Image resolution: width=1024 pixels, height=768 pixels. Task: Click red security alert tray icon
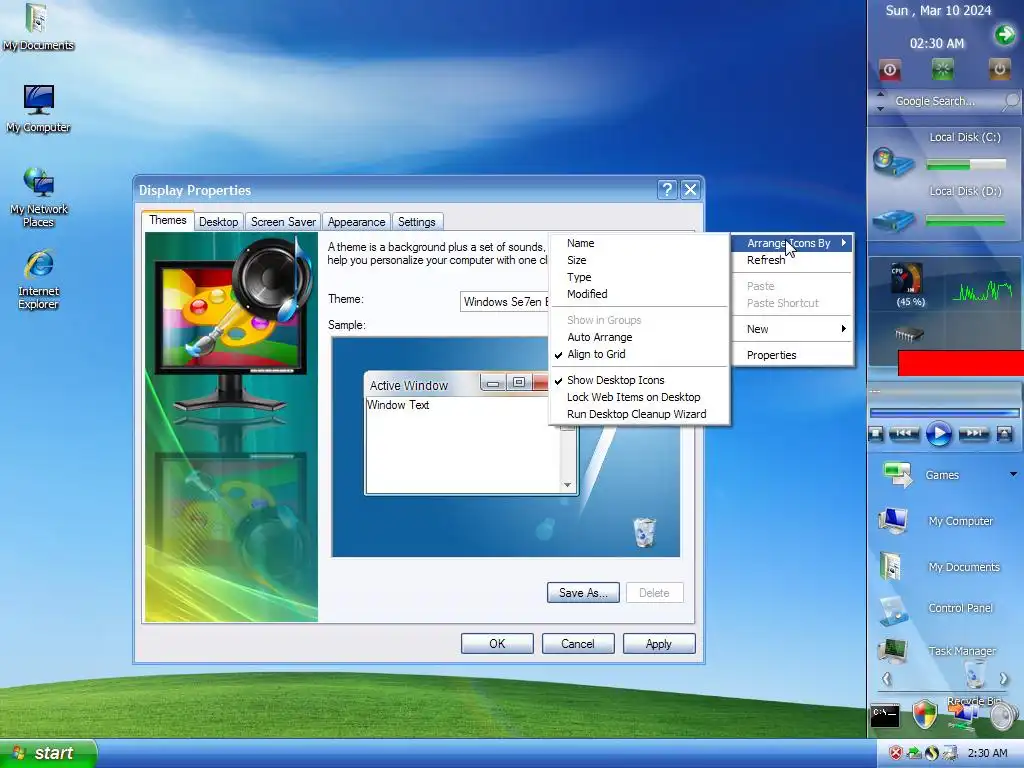point(895,753)
